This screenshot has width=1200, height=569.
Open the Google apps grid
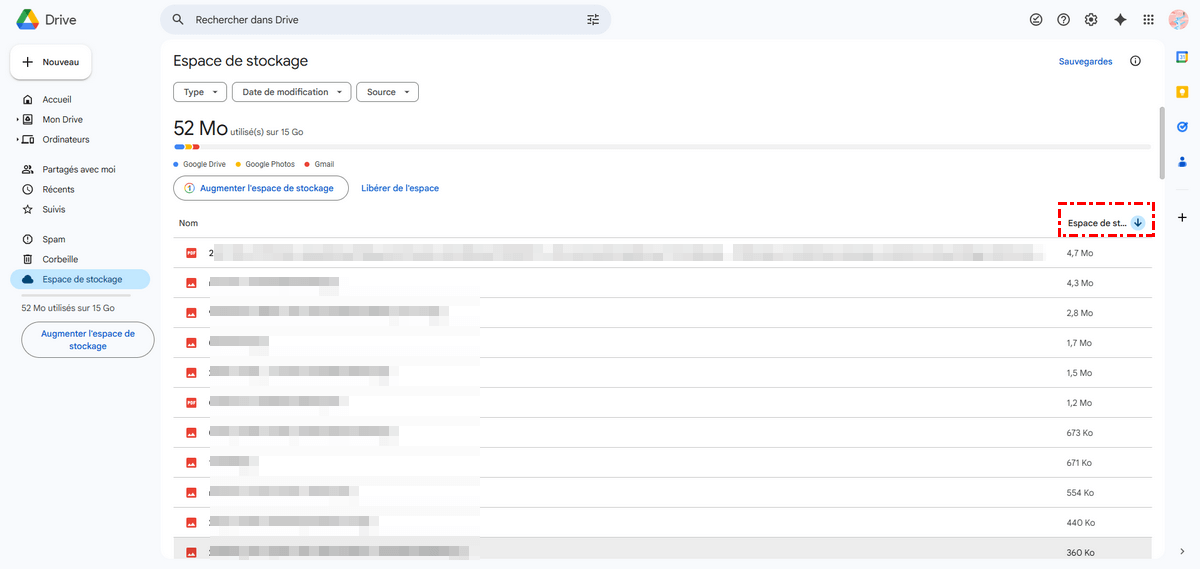click(x=1148, y=19)
